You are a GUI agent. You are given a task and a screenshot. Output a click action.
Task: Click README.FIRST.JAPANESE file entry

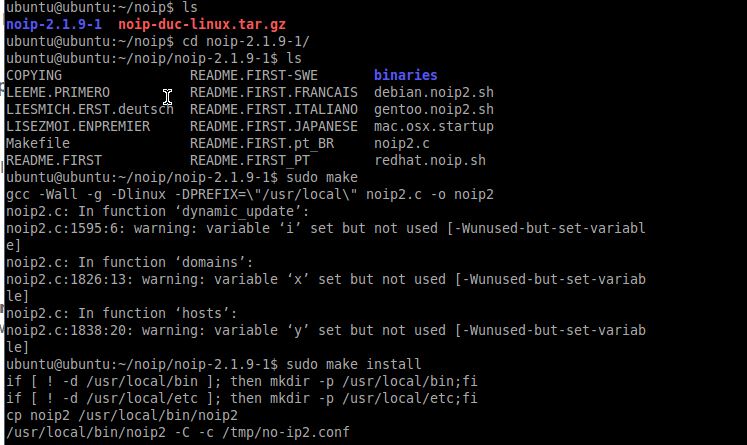(274, 126)
